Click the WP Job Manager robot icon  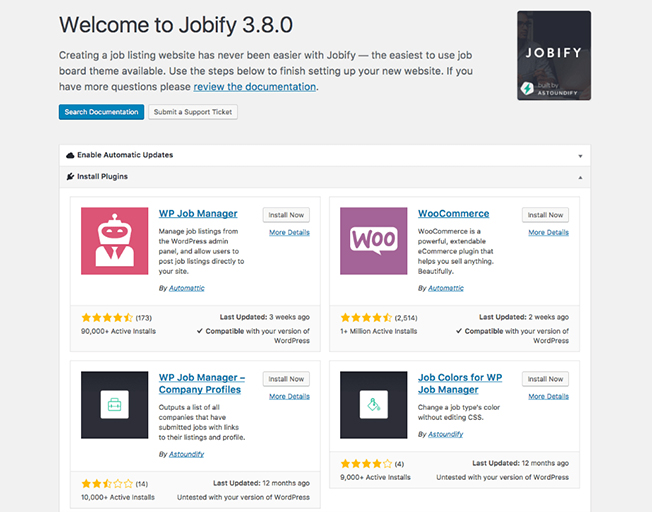point(114,241)
